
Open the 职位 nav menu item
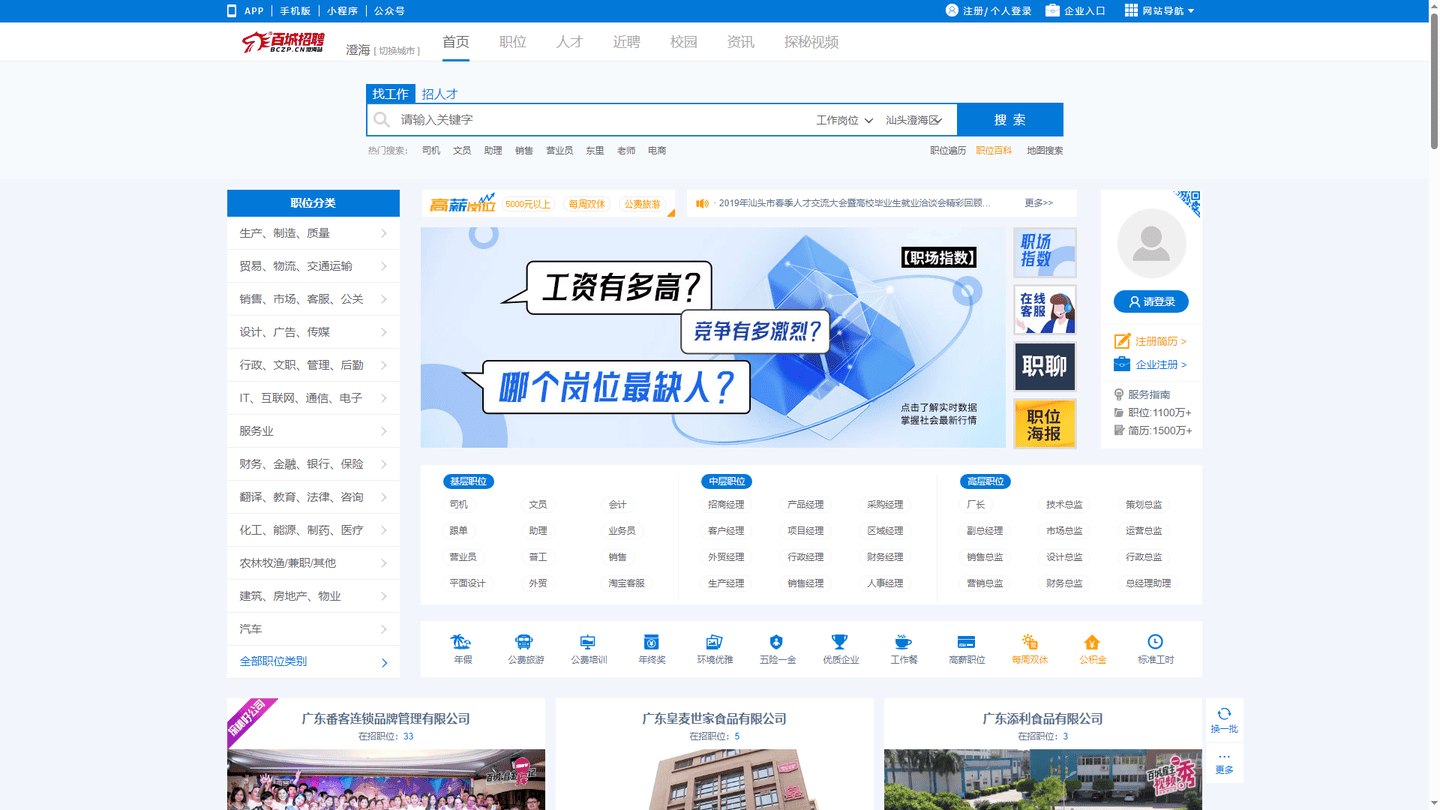513,42
